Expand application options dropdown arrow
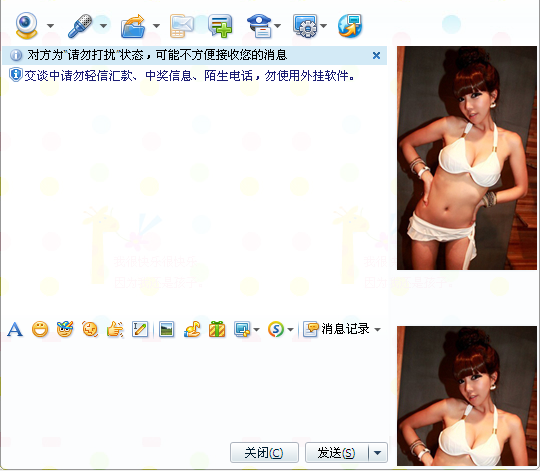The image size is (540, 471). pyautogui.click(x=323, y=26)
